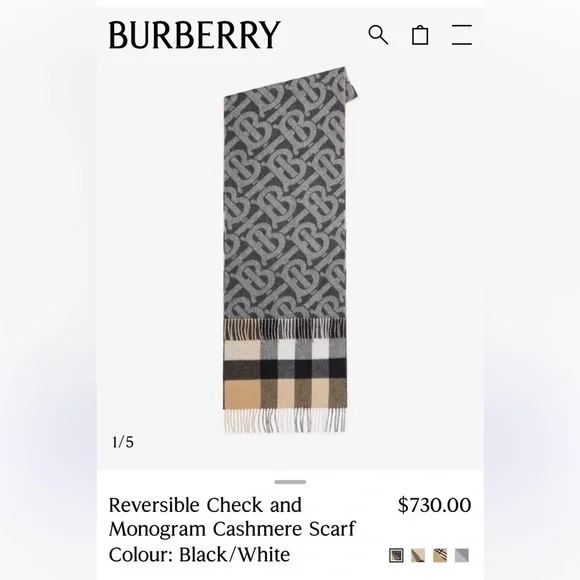
Task: Select the outlined Black/White colour swatch
Action: (396, 555)
